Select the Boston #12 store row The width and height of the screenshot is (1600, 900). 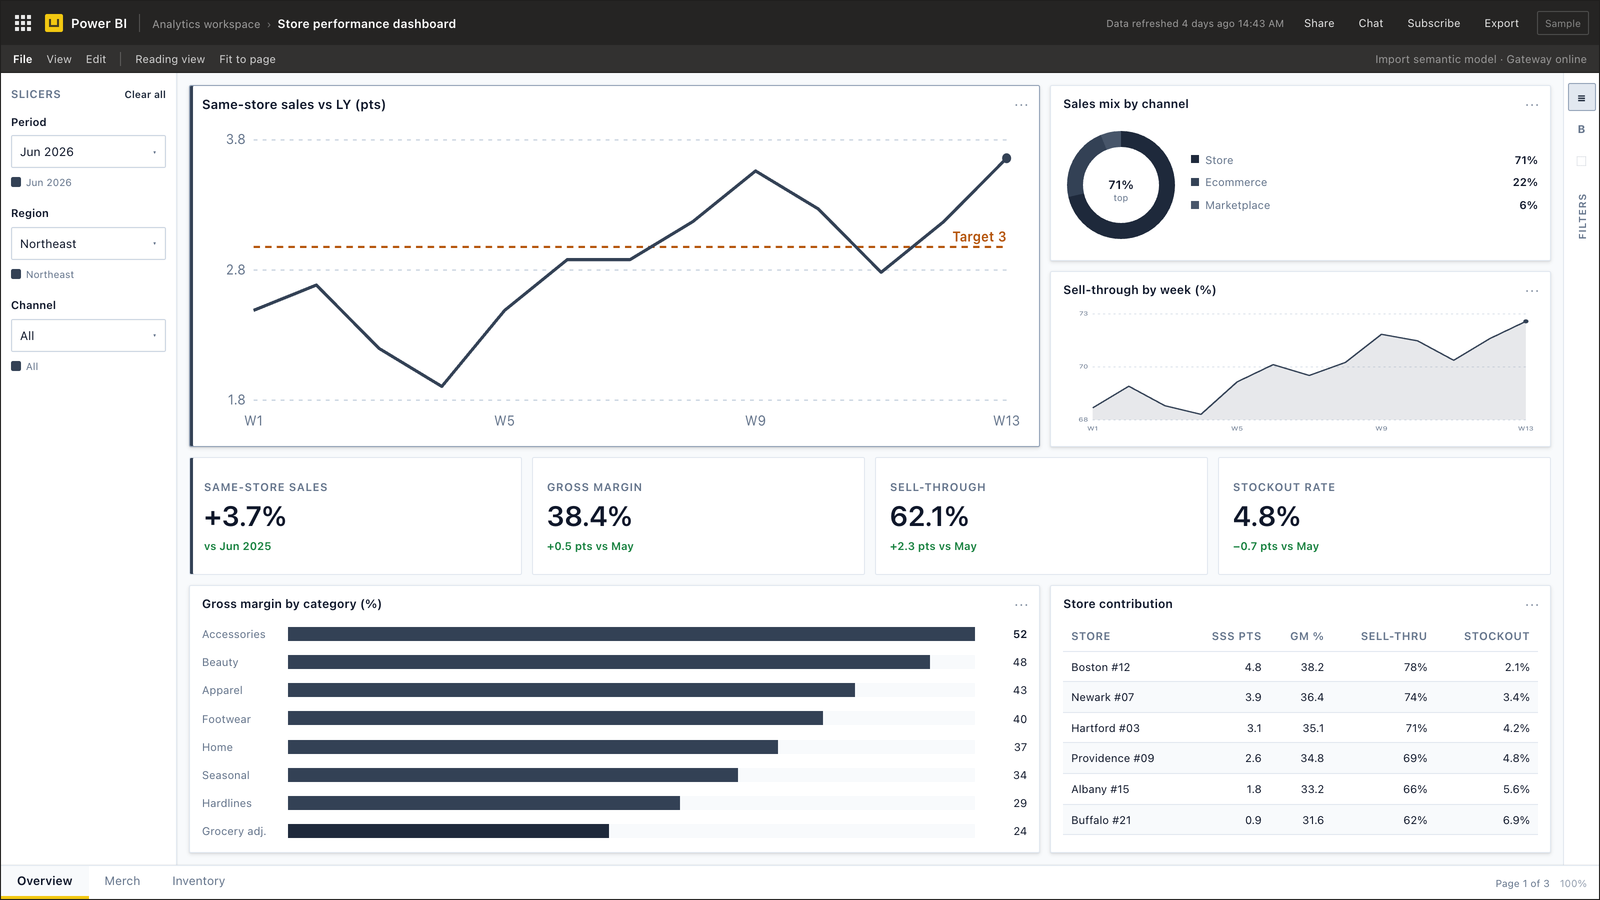[x=1300, y=667]
